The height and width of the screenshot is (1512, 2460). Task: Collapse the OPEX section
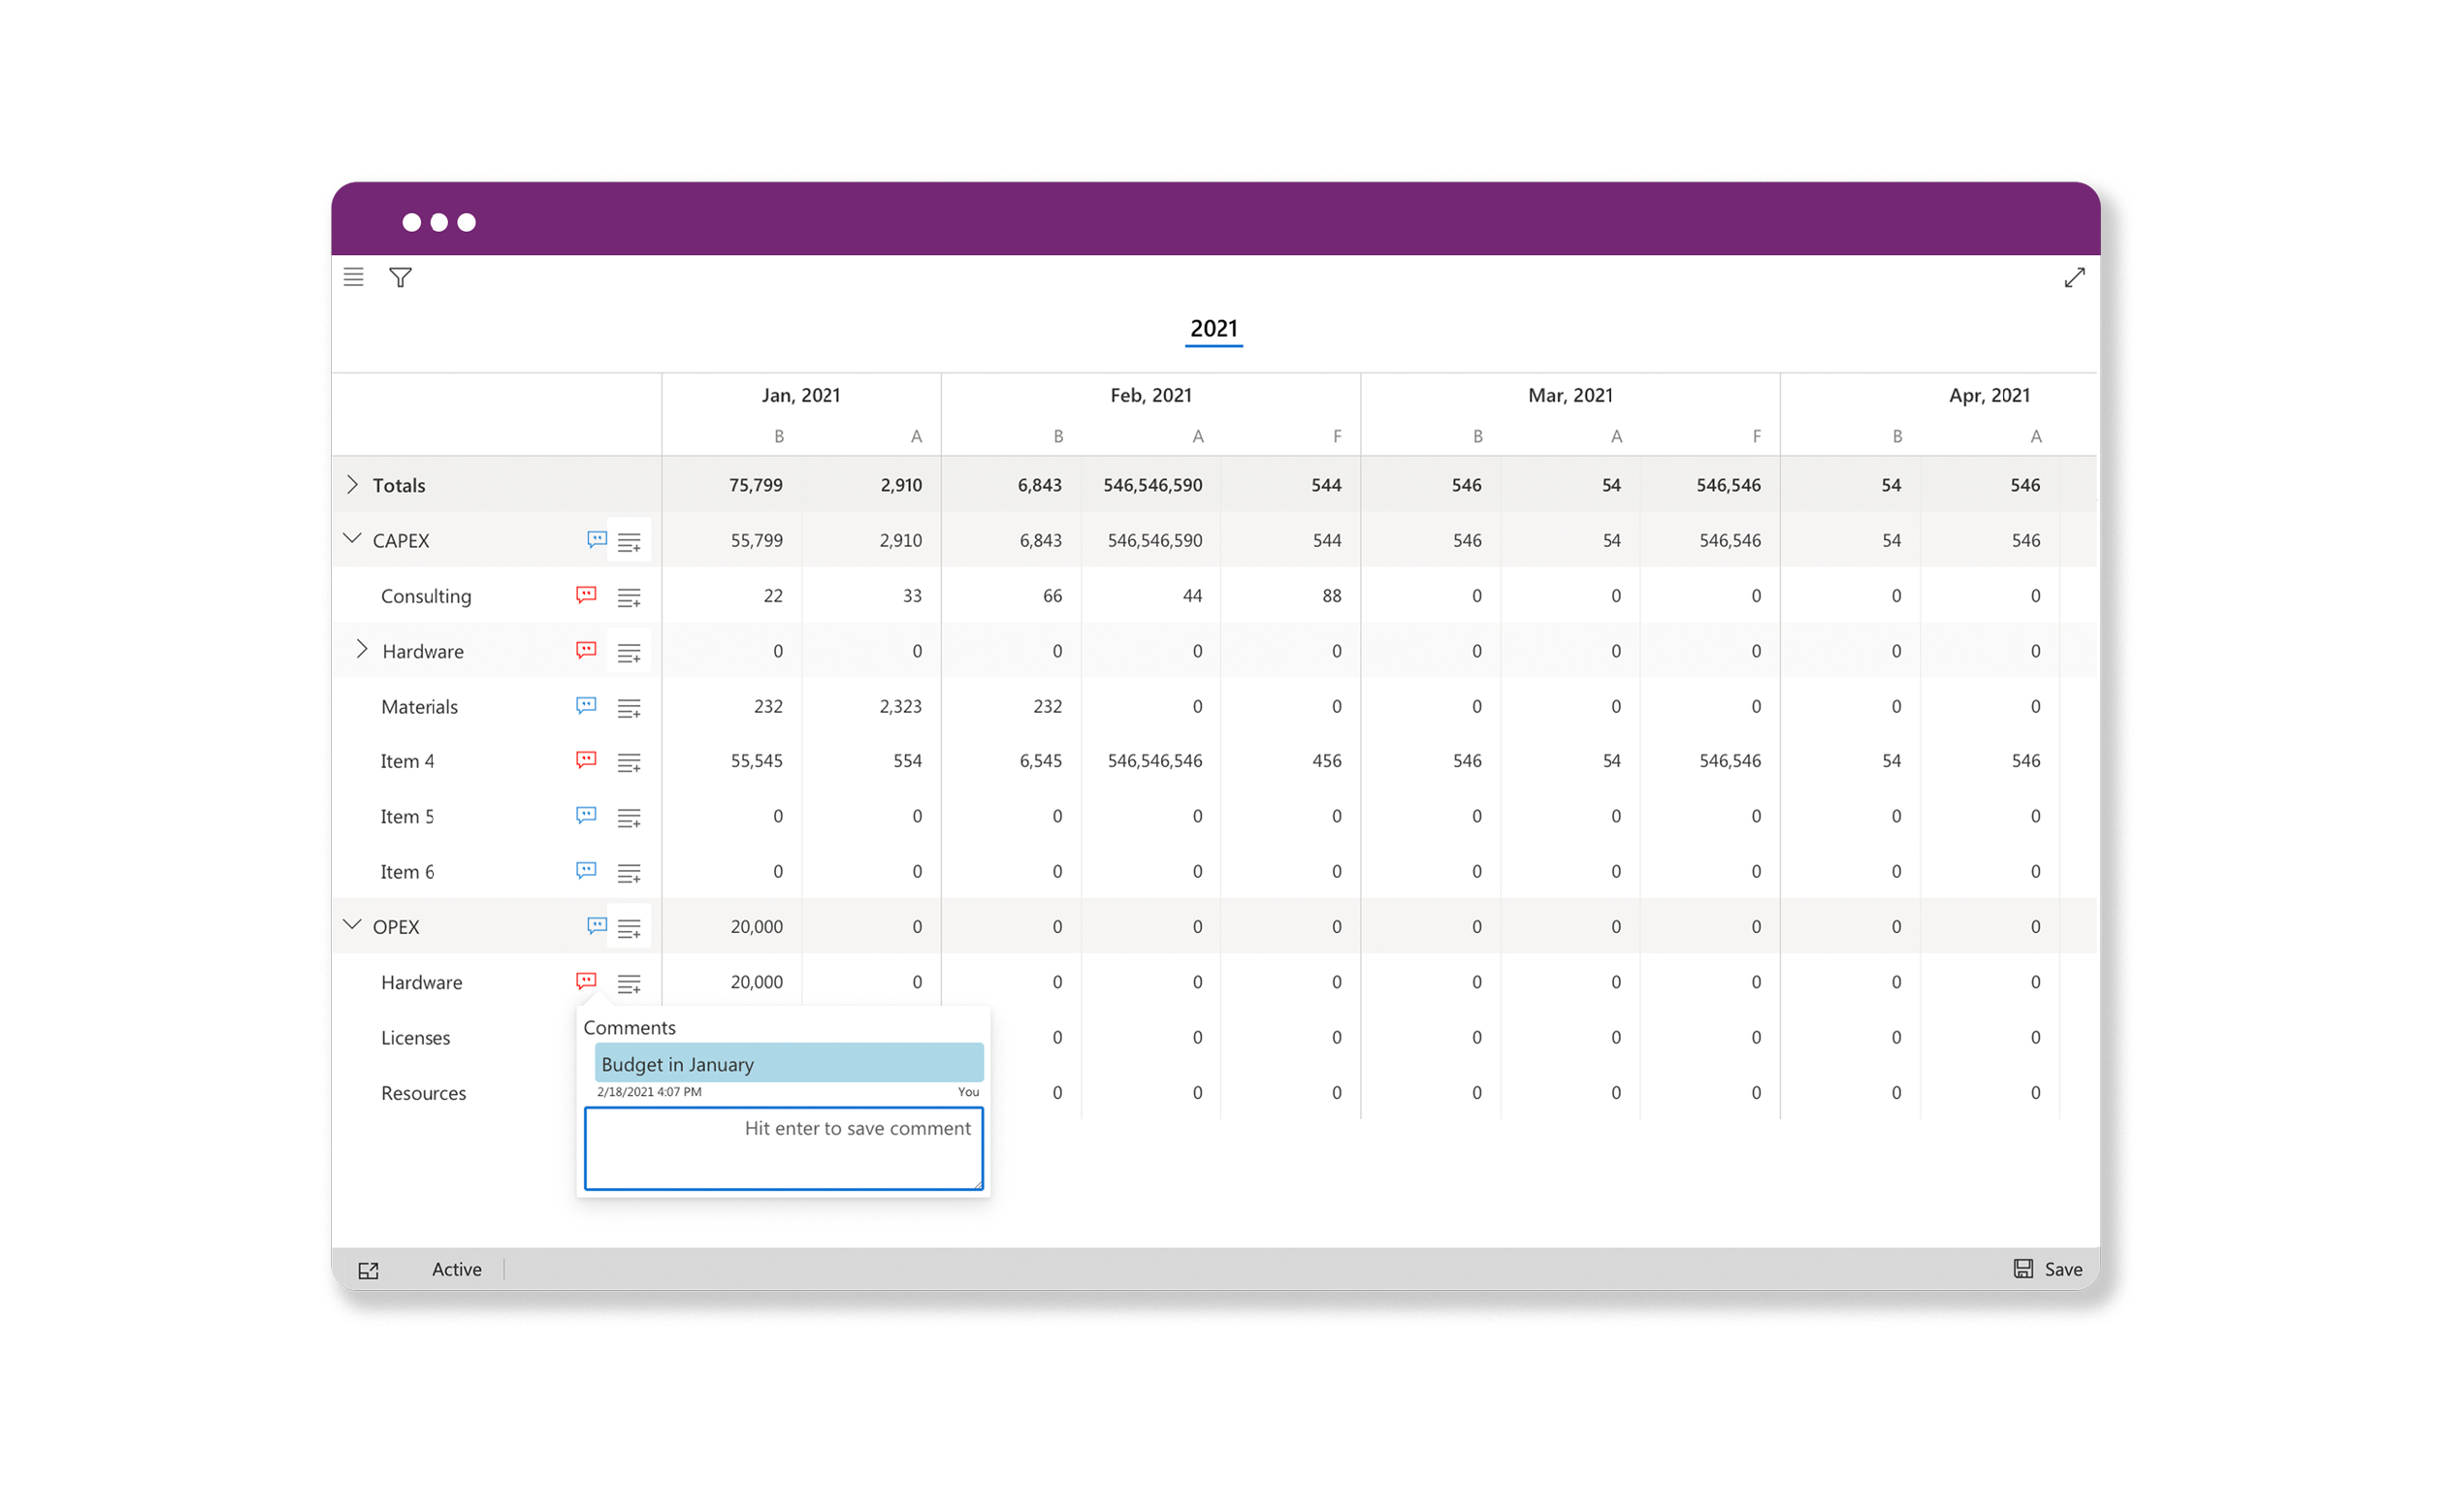(x=352, y=926)
